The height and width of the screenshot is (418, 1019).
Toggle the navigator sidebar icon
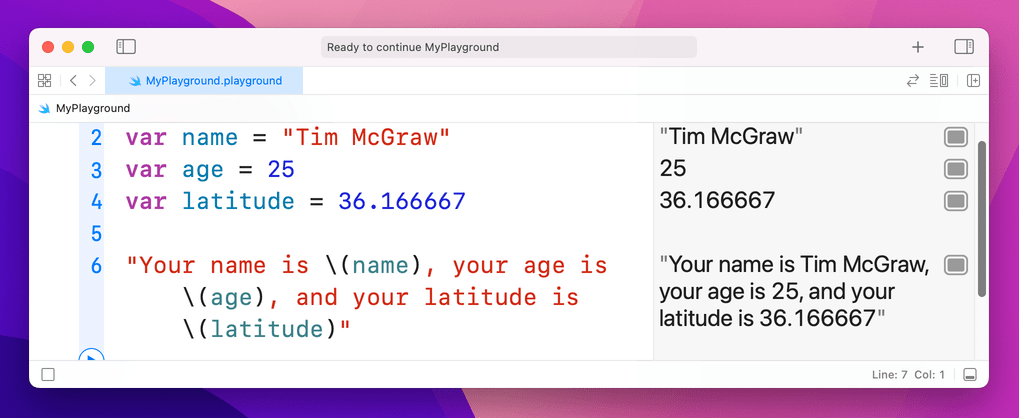coord(125,47)
